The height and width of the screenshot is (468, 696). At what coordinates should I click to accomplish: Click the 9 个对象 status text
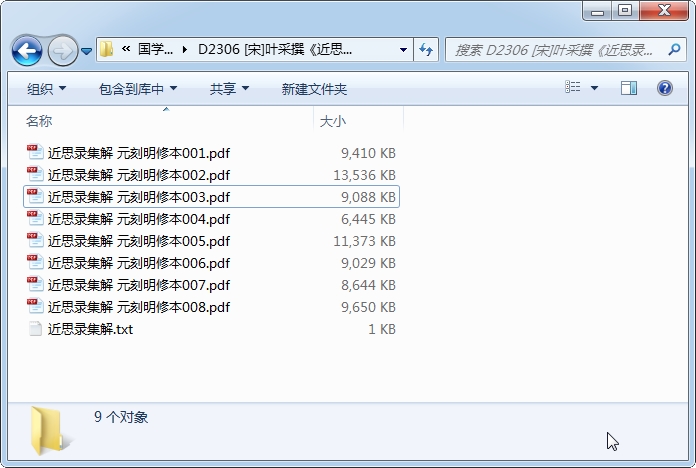(121, 416)
